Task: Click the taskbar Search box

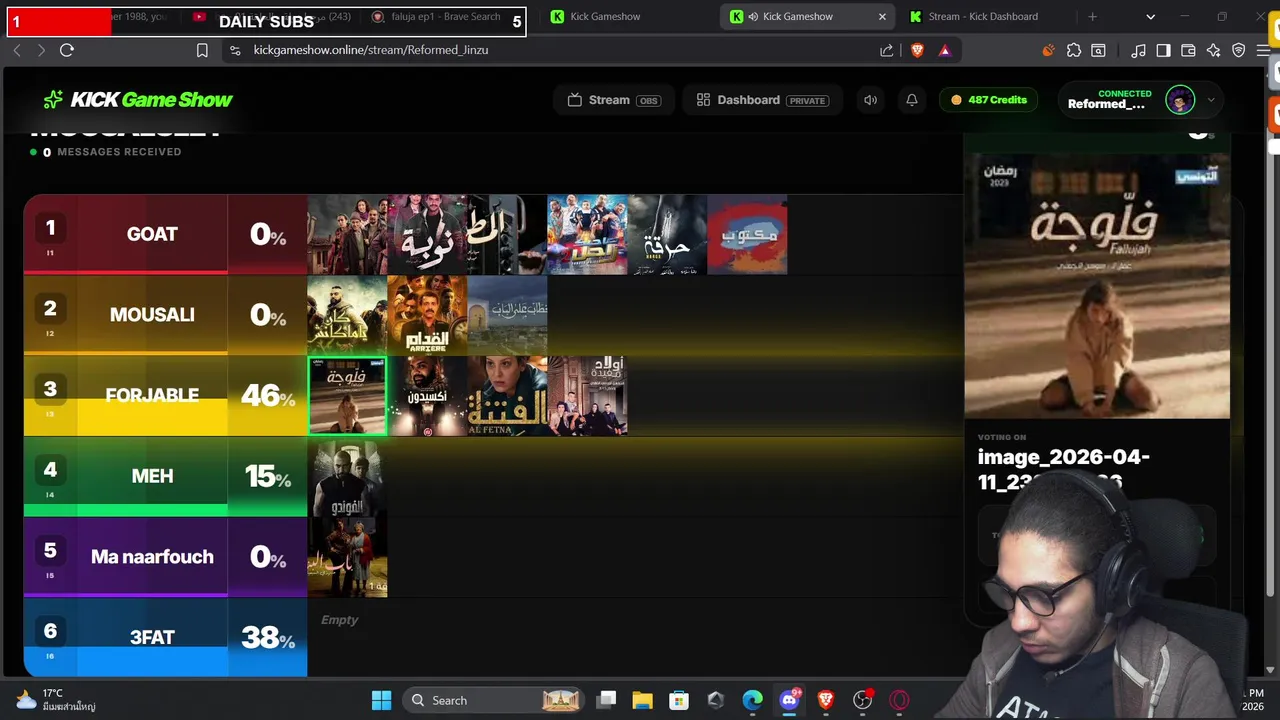Action: 494,700
